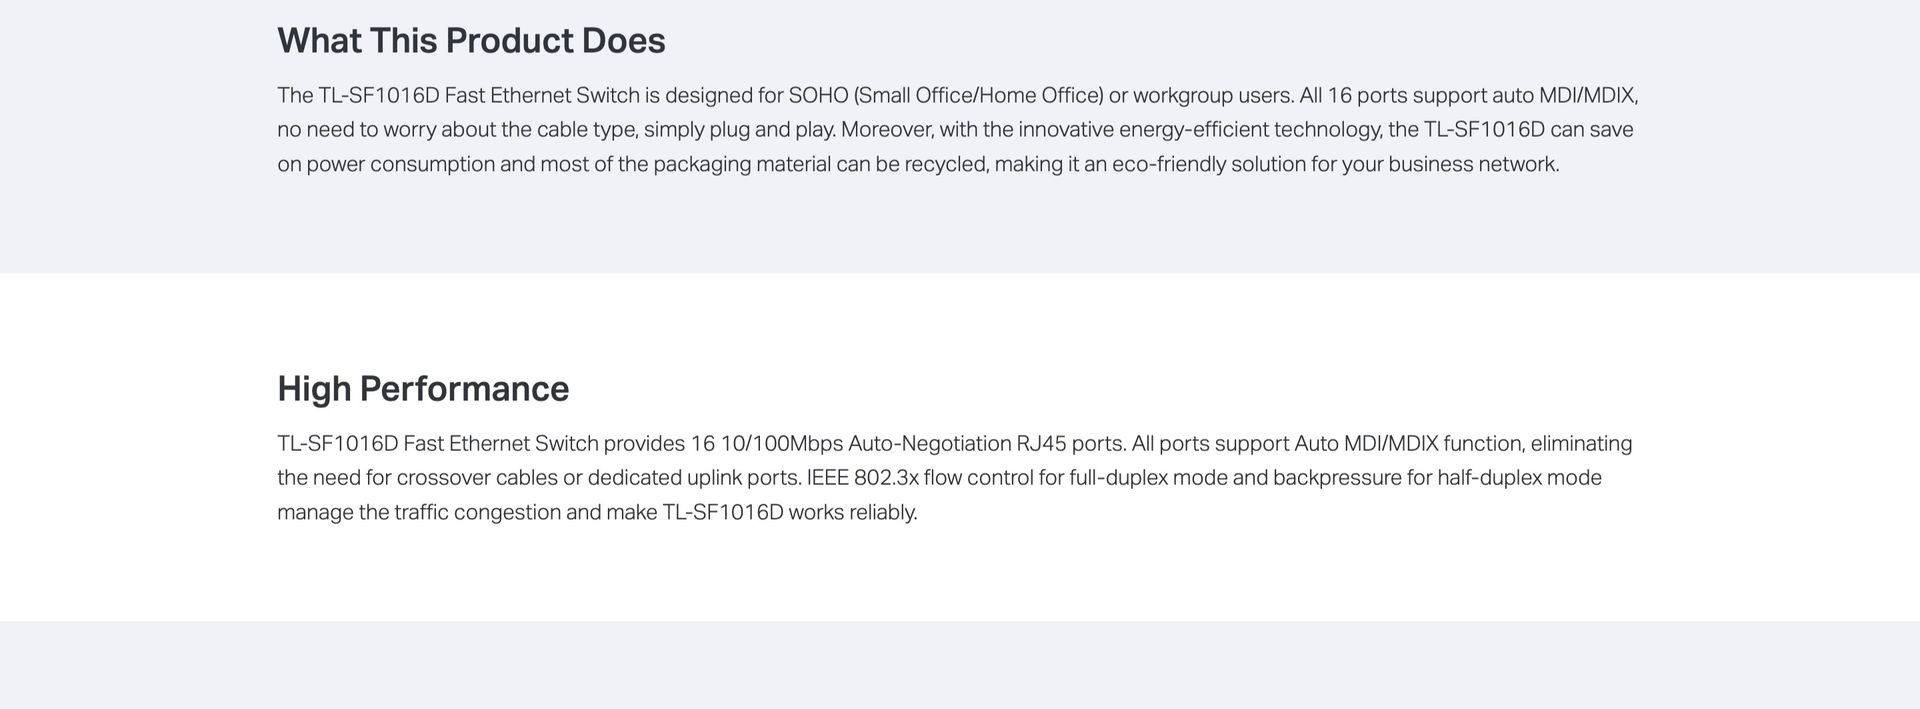Click the words "business network"
Viewport: 1920px width, 709px height.
coord(1472,164)
